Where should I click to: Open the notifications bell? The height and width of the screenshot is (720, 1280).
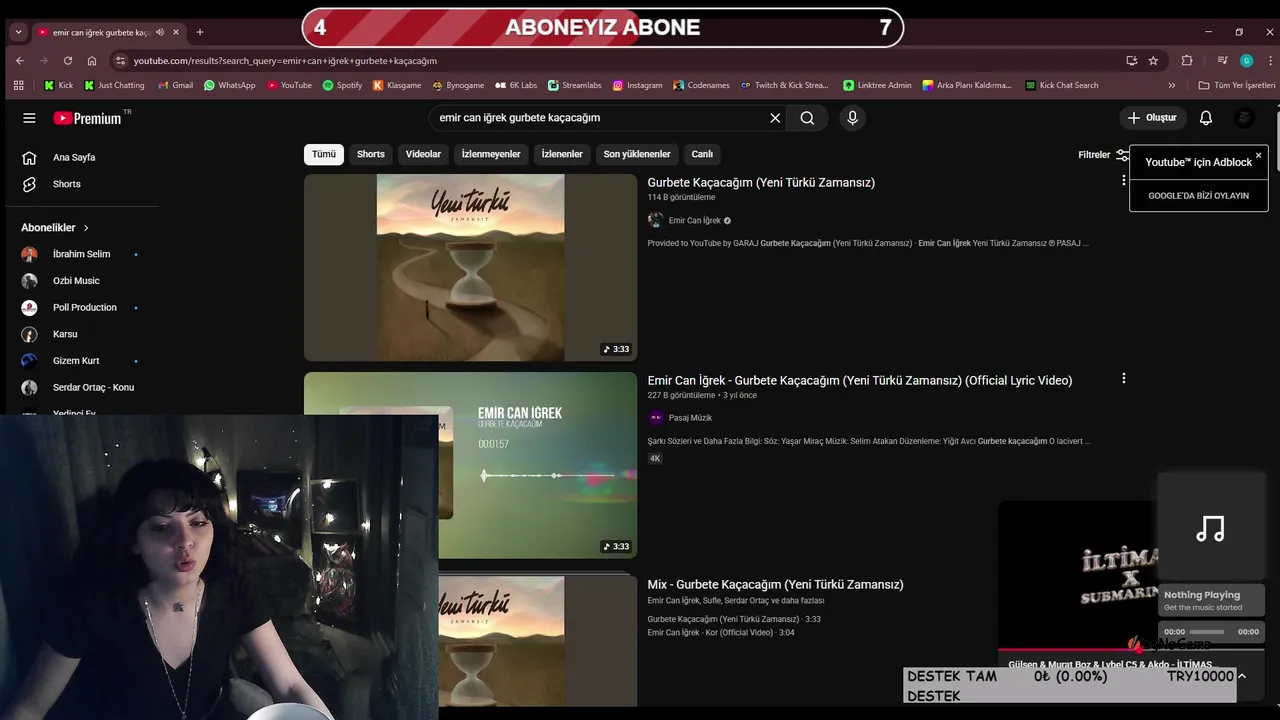click(x=1206, y=118)
